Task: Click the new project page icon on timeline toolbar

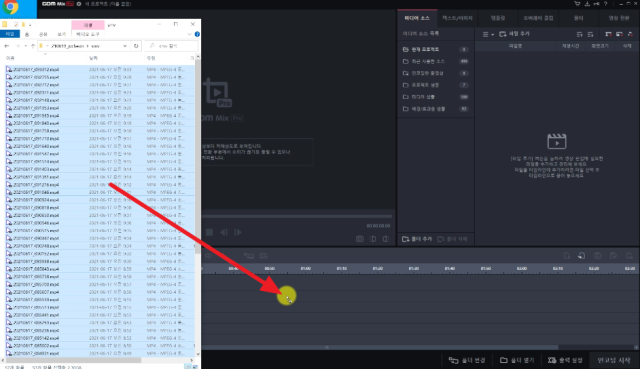Action: coord(567,256)
